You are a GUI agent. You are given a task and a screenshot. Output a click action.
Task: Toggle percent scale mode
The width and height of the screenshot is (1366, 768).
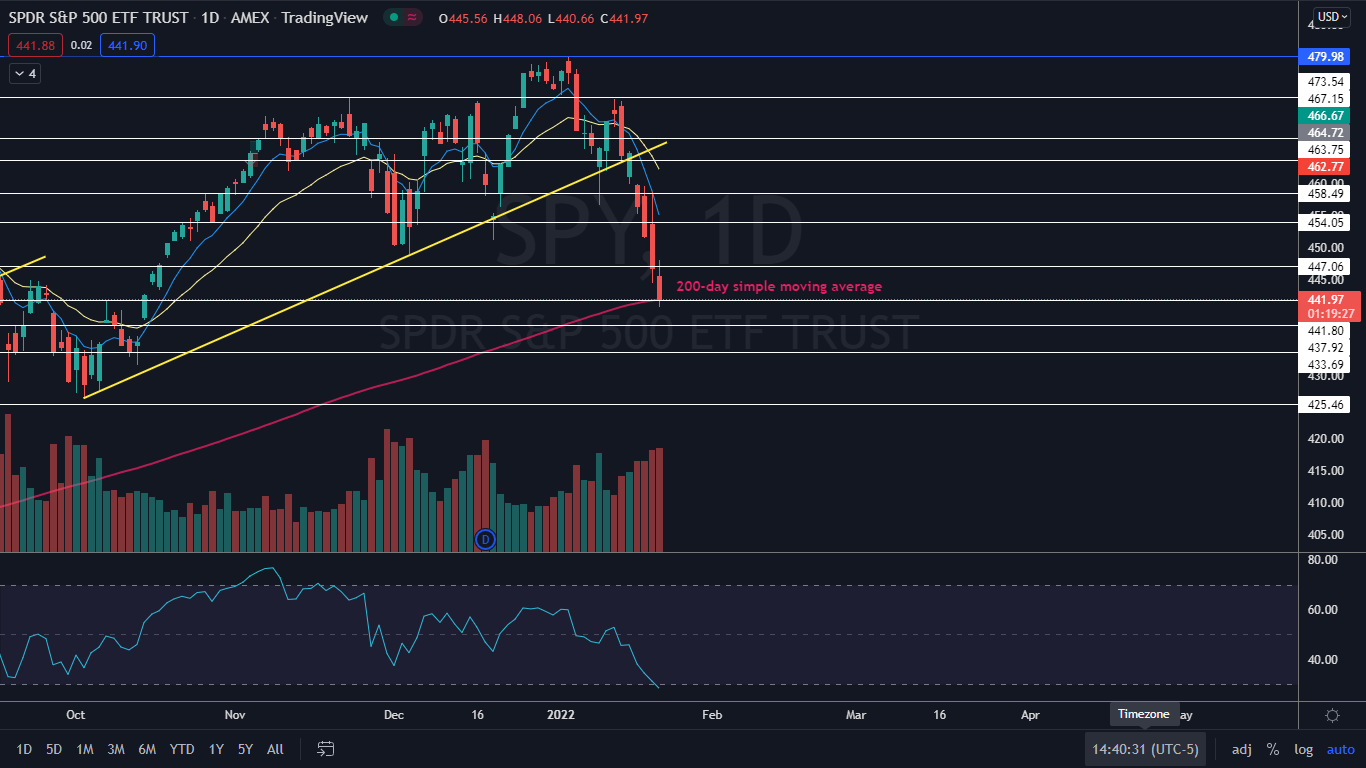(1273, 749)
